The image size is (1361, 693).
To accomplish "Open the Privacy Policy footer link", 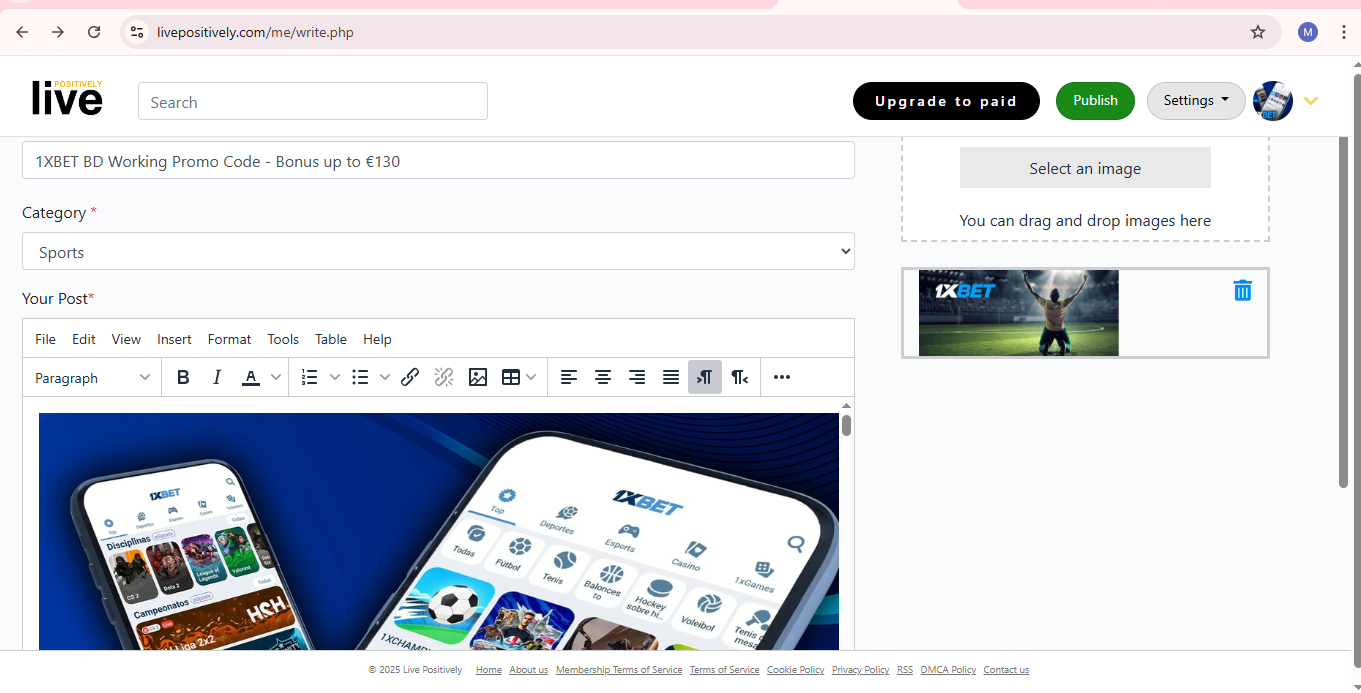I will [x=860, y=670].
